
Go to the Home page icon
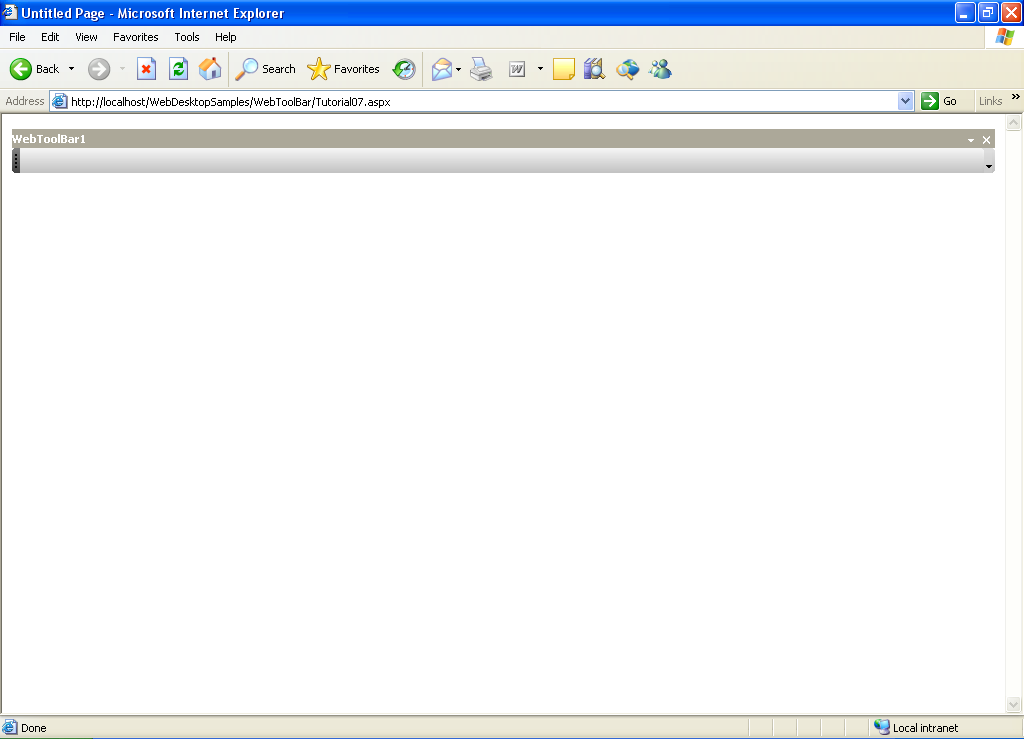coord(210,69)
